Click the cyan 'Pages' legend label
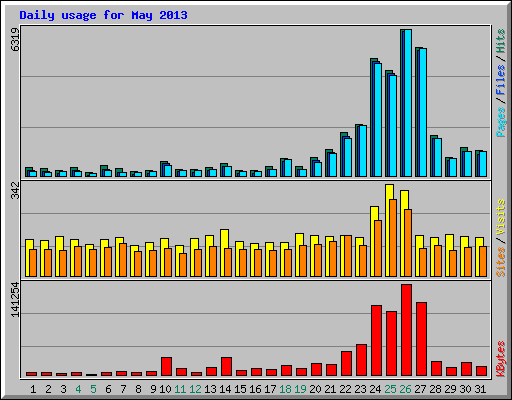512x400 pixels. coord(501,122)
